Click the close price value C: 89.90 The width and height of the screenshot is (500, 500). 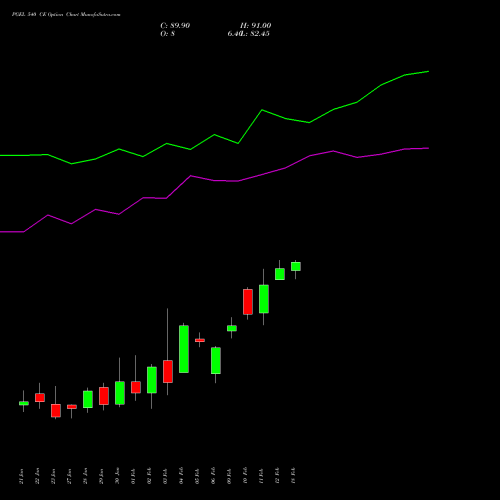[x=175, y=26]
